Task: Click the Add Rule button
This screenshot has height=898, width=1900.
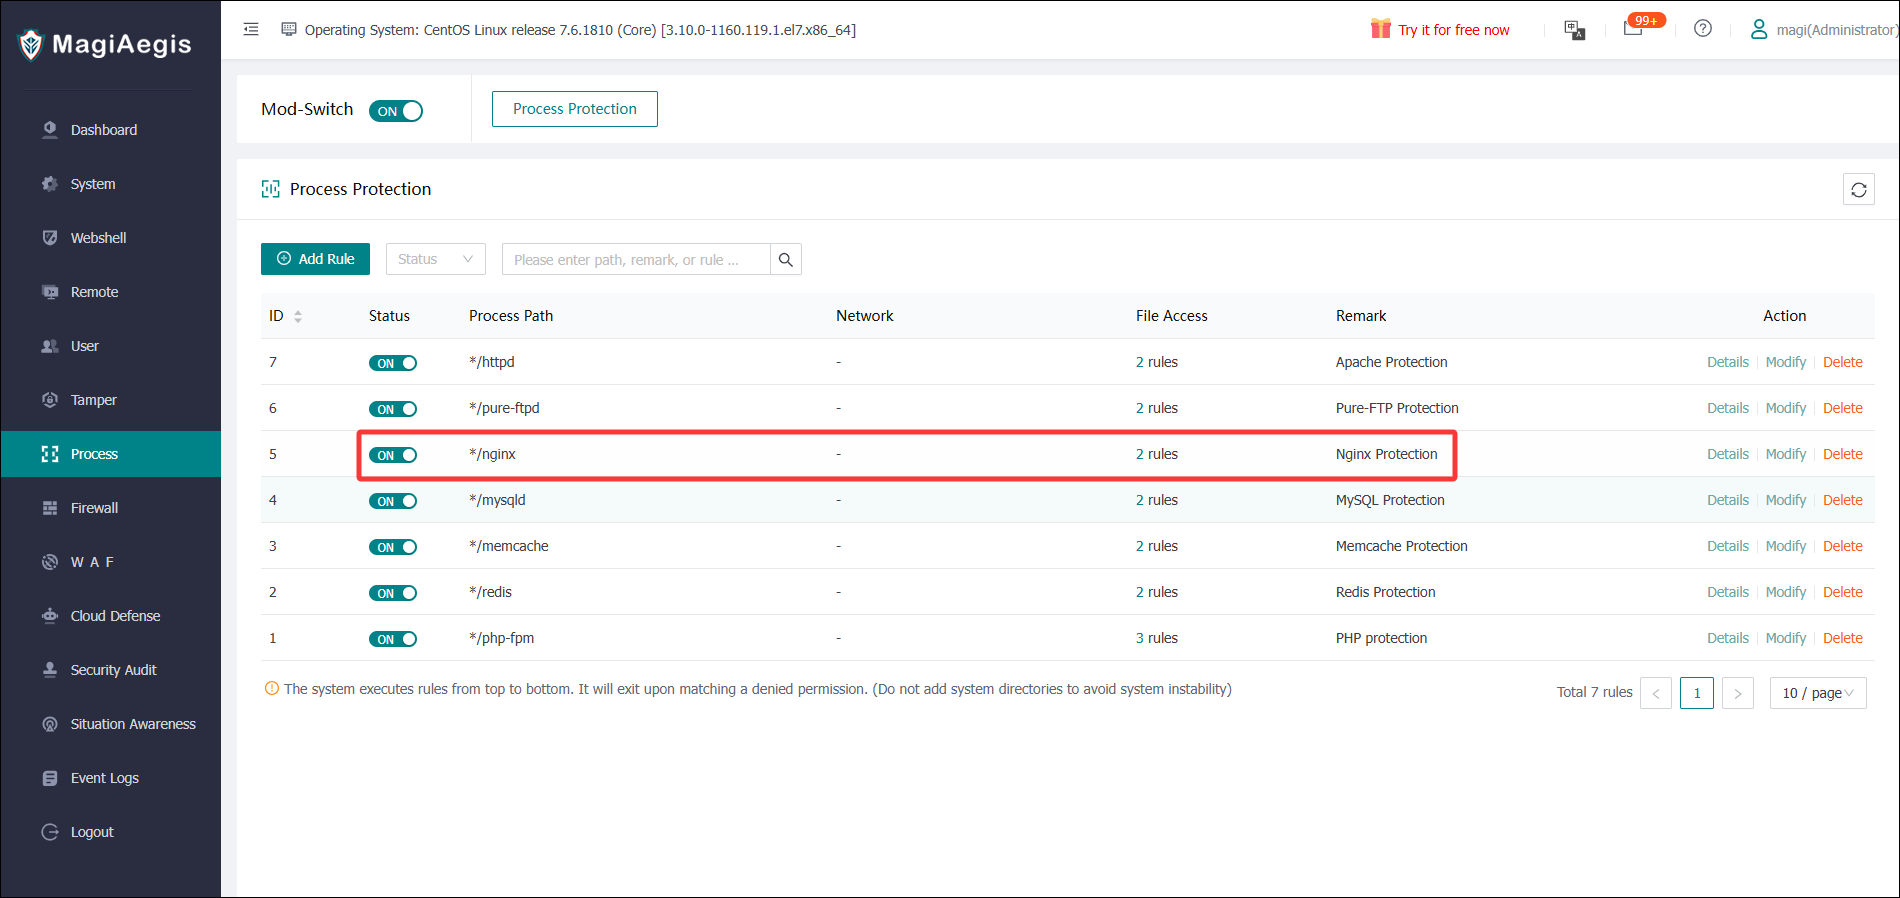Action: pos(315,259)
